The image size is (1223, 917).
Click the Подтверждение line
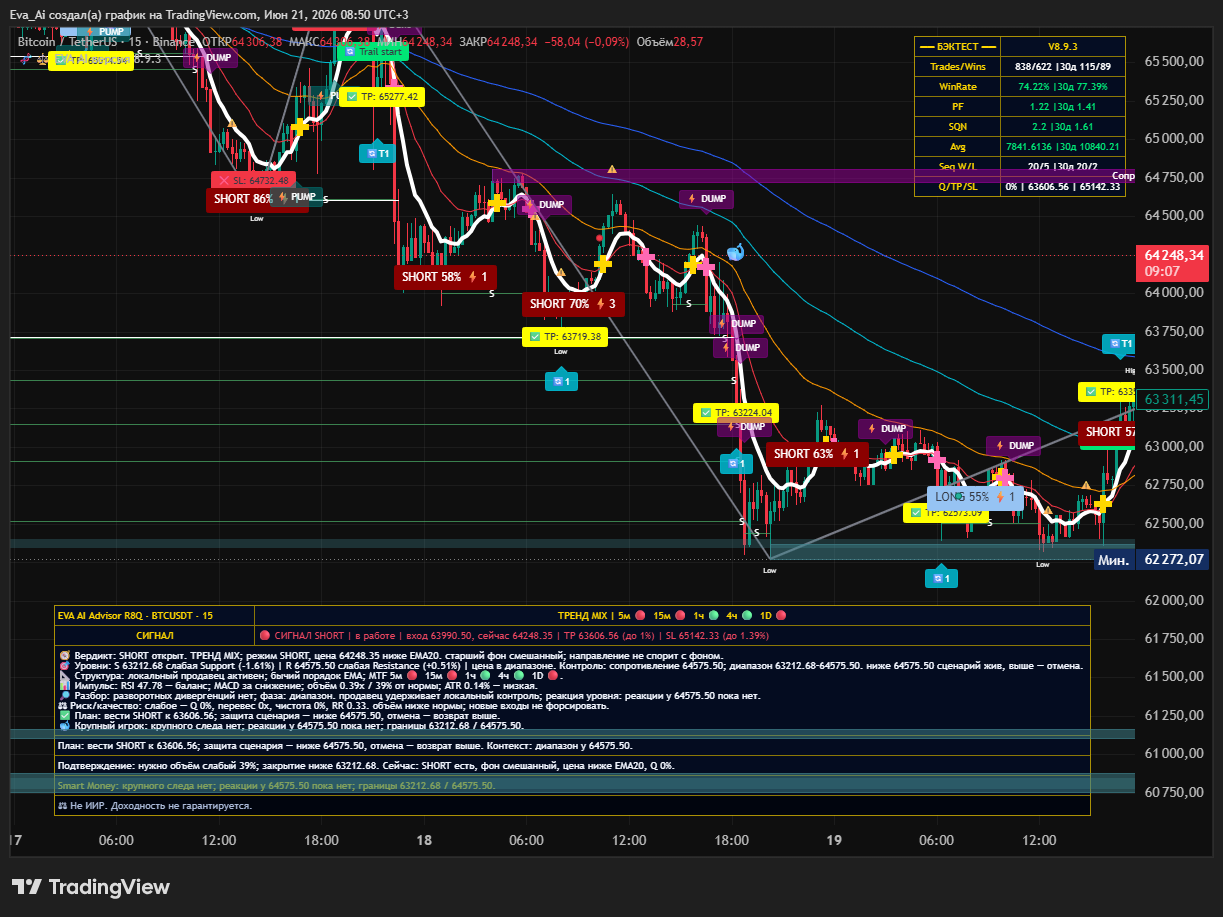[x=366, y=765]
